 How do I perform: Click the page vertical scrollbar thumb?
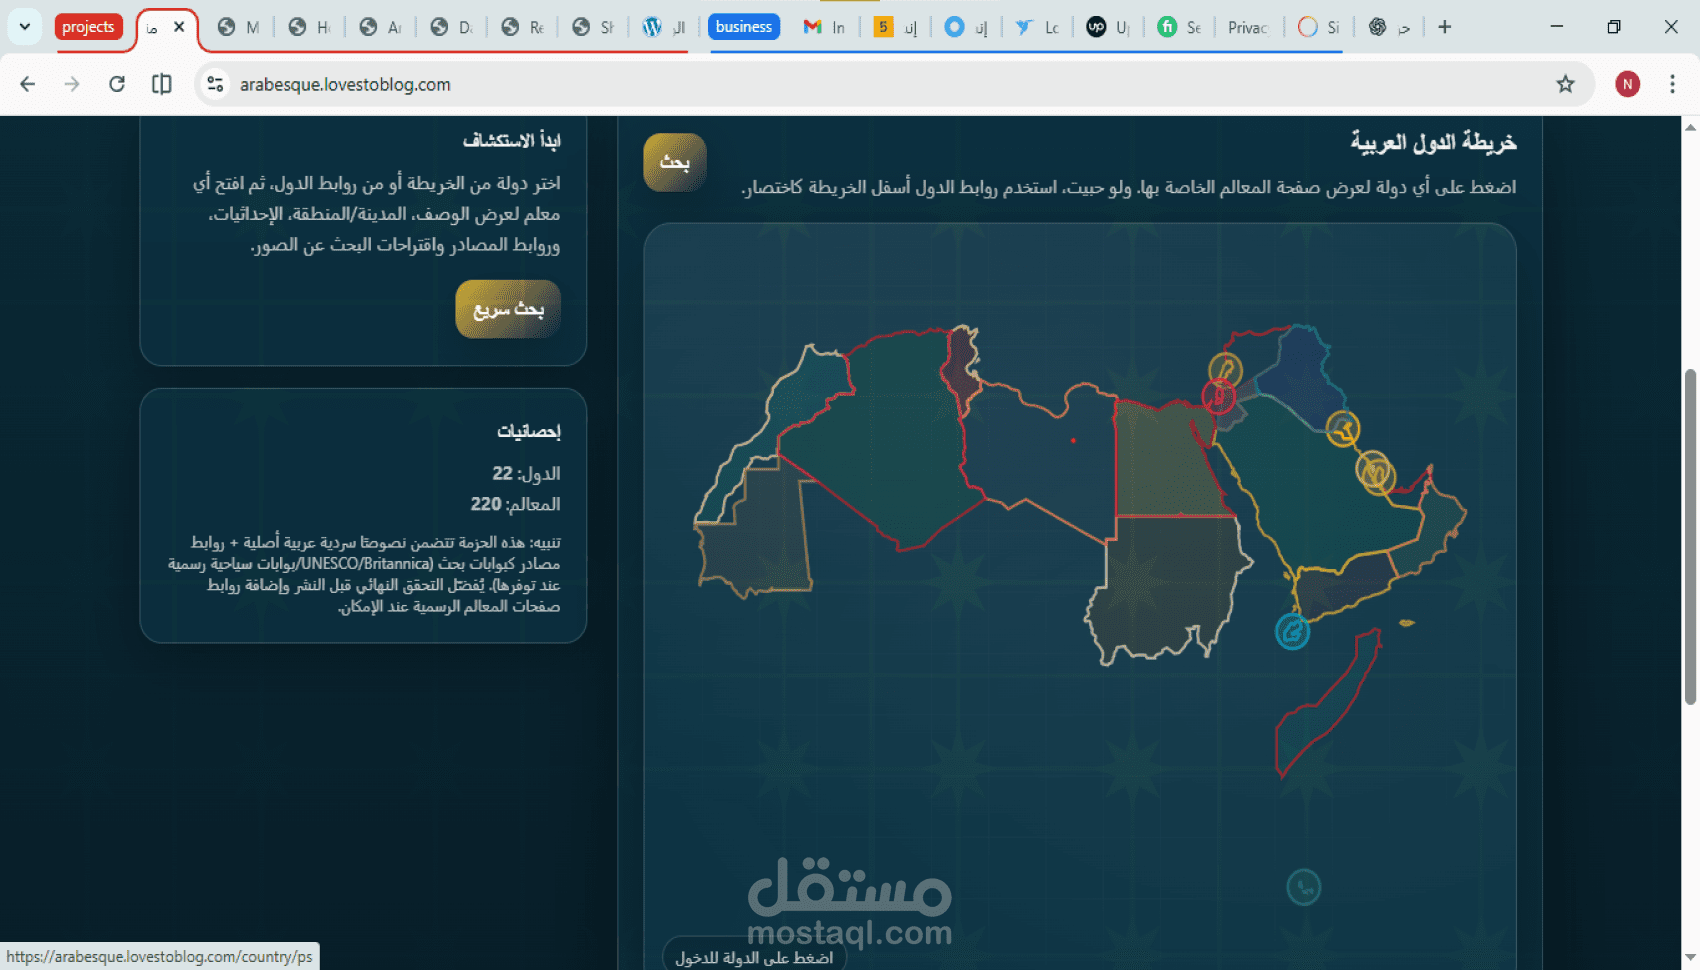point(1690,537)
